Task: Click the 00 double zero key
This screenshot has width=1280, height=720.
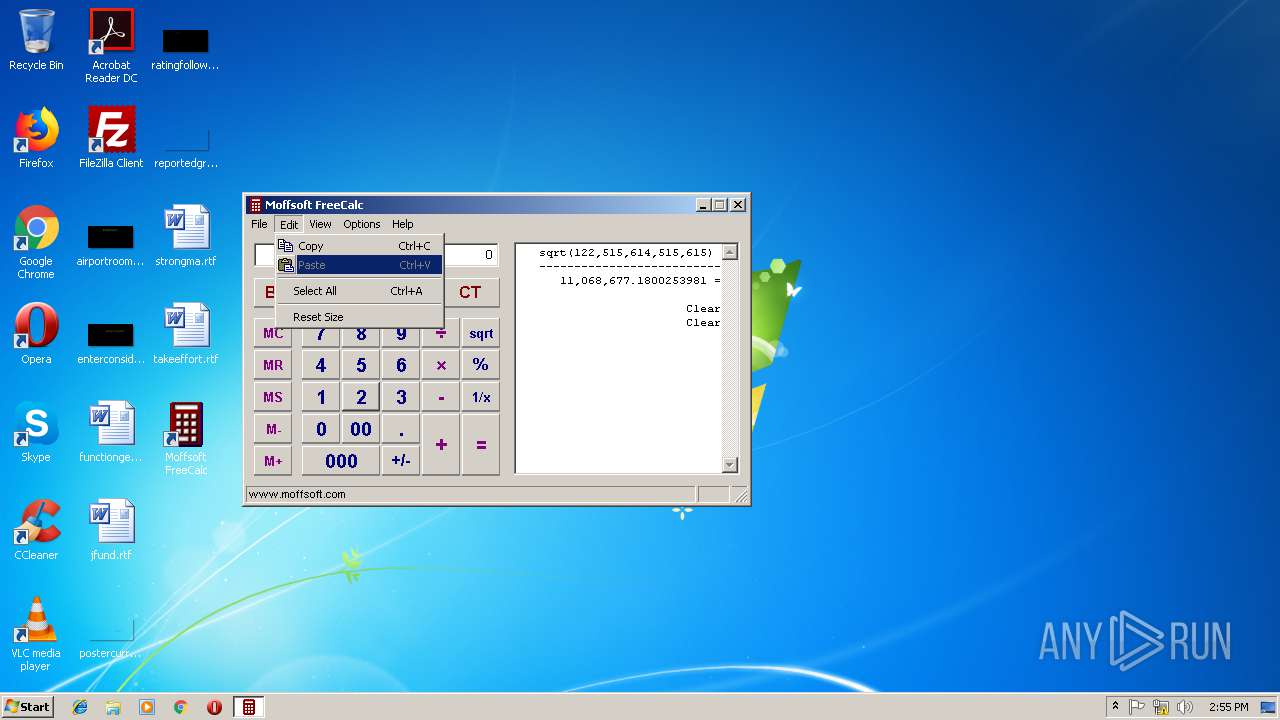Action: (361, 429)
